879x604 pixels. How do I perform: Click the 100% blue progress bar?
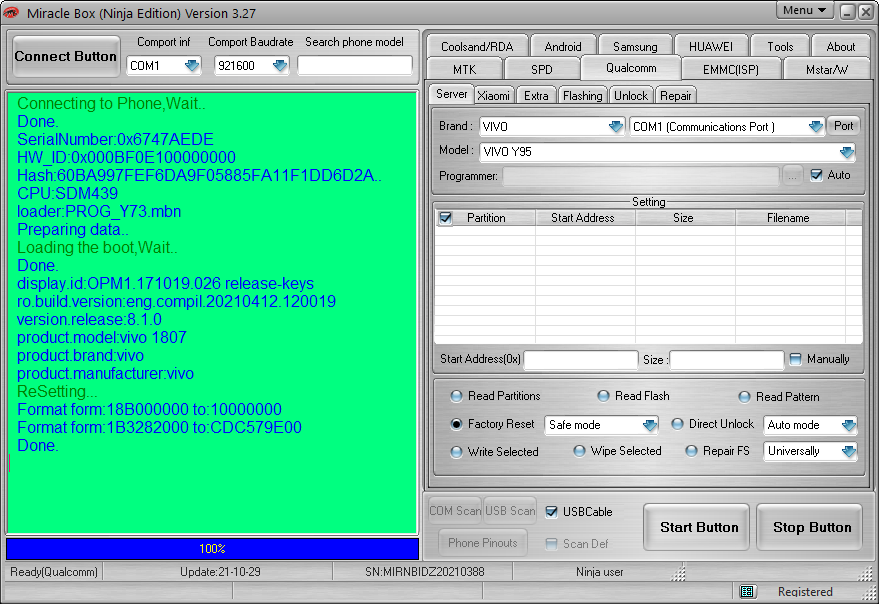point(212,548)
